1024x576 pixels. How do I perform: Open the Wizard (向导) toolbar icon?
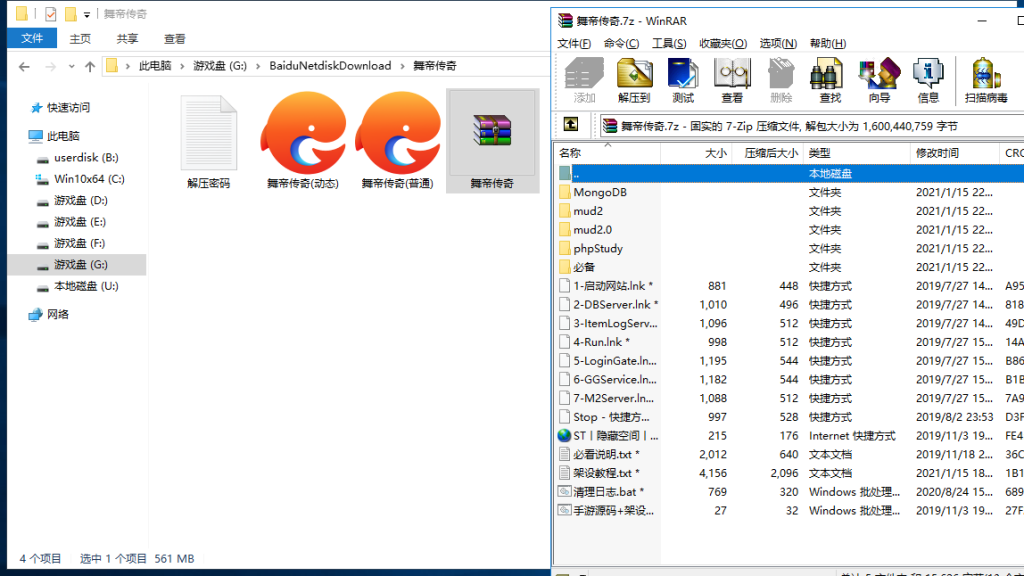coord(879,80)
